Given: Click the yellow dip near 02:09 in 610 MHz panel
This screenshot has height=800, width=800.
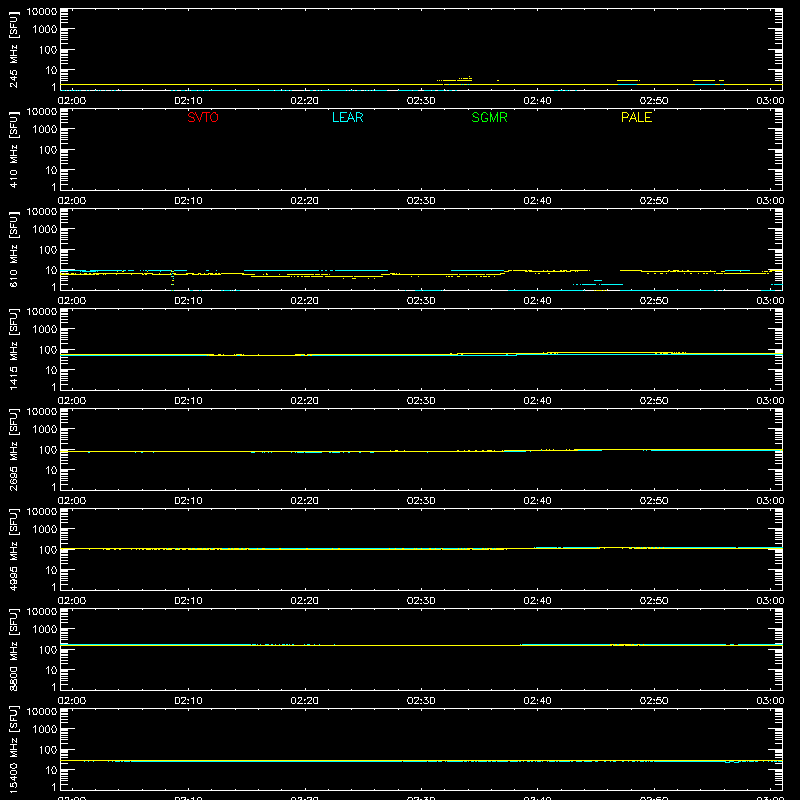Looking at the screenshot, I should coord(172,279).
